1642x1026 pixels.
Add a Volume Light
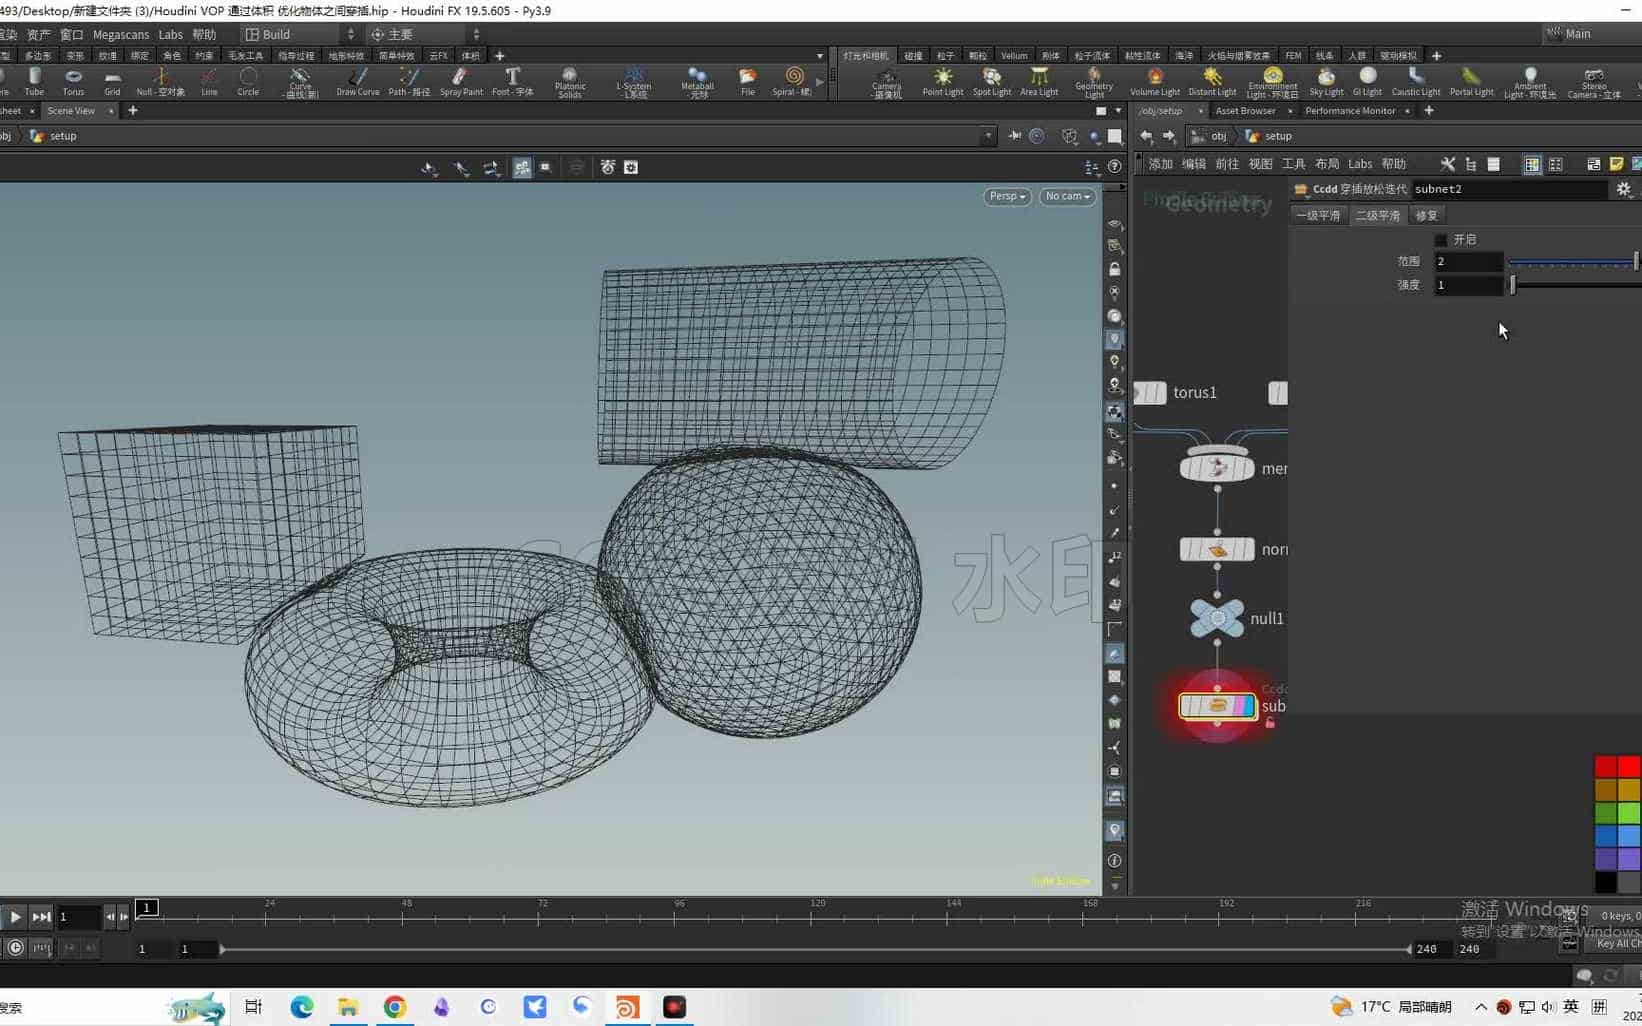1155,81
